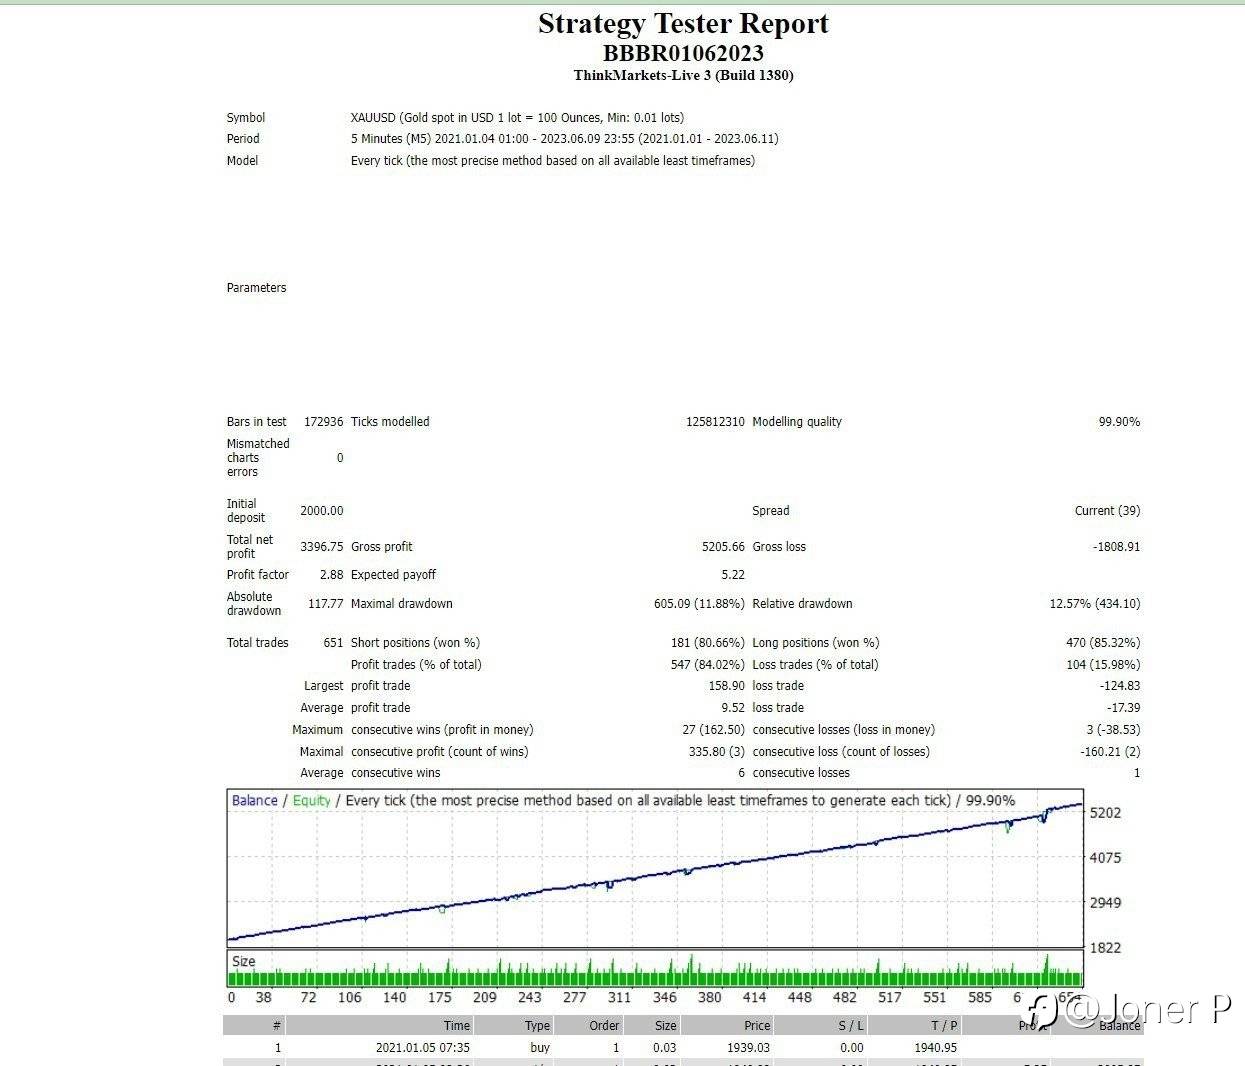Select the BBBR01062023 report name heading
Screen dimensions: 1245x1066
[x=683, y=53]
